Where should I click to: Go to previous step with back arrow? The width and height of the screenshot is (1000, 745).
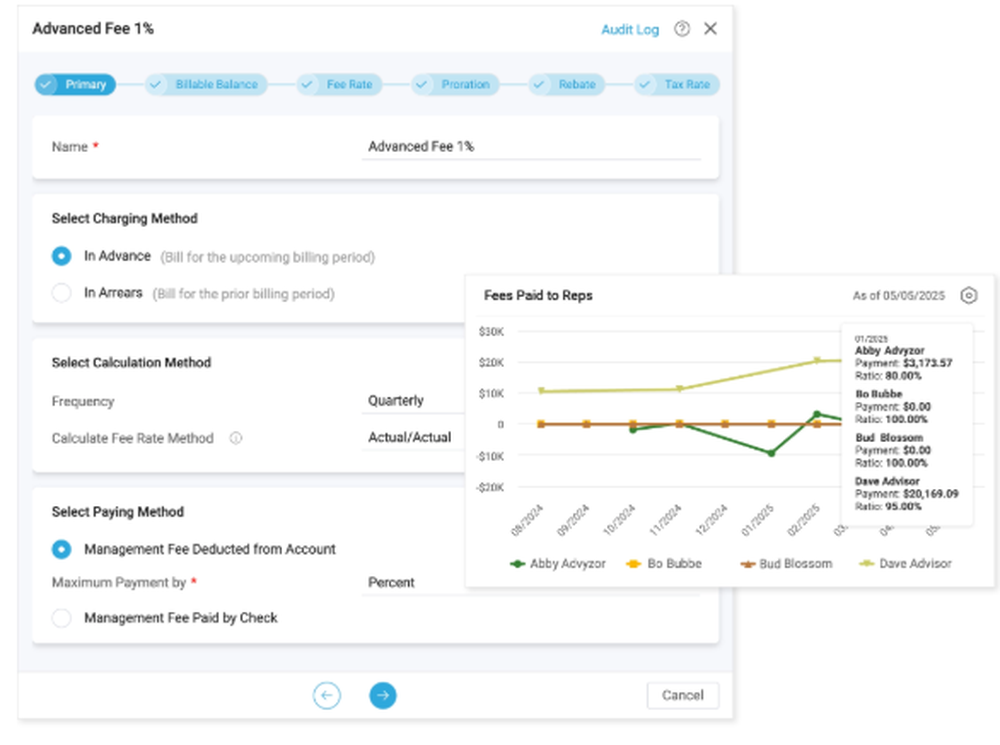[327, 695]
